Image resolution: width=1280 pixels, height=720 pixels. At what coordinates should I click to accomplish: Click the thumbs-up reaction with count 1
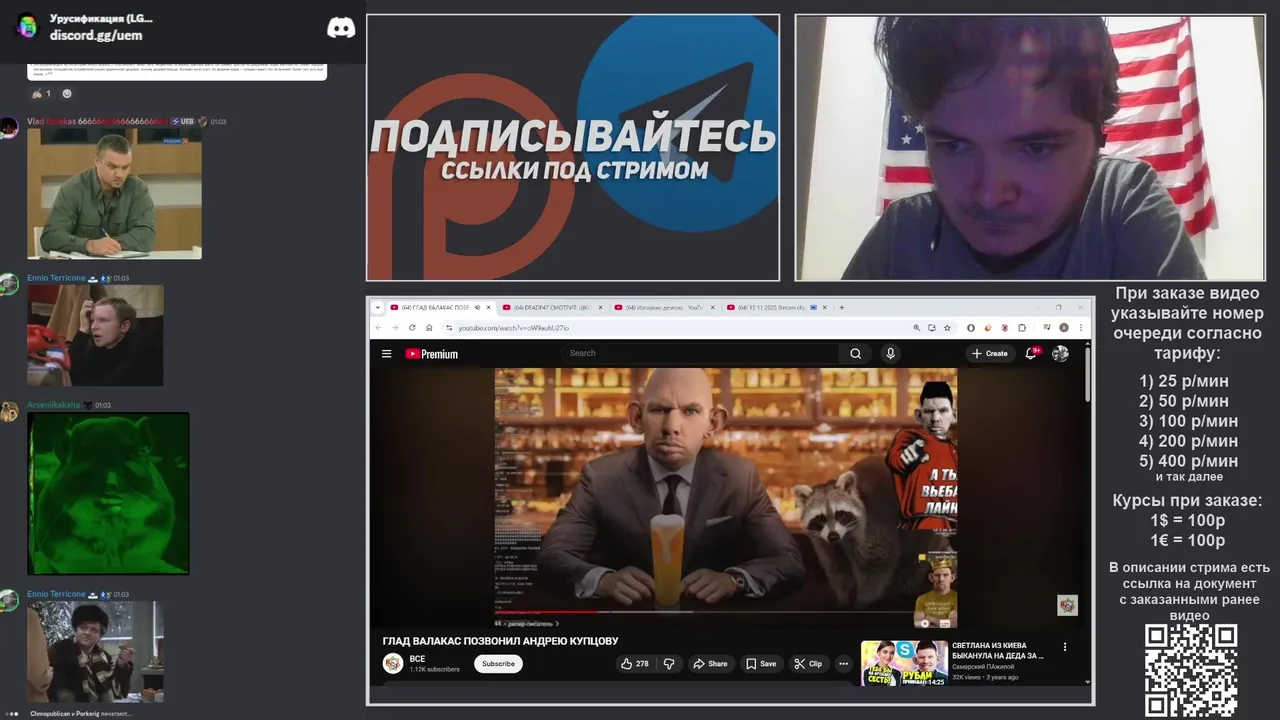[41, 93]
